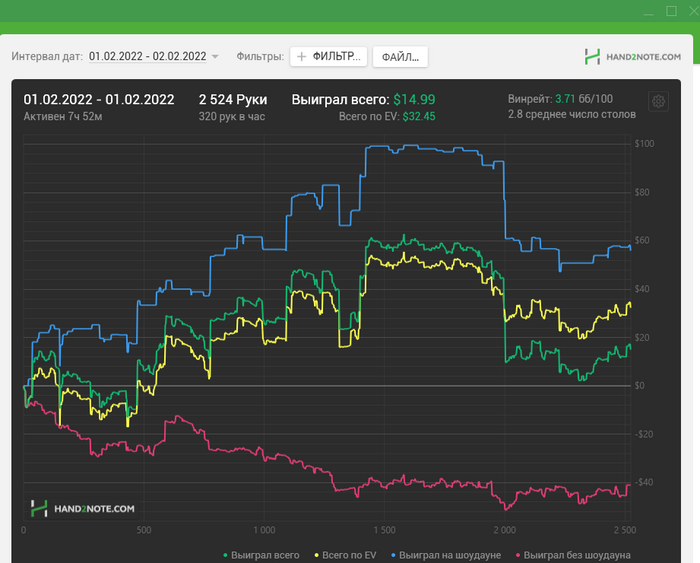Toggle the 'Выиграл без шоудауна' legend series

coord(573,555)
